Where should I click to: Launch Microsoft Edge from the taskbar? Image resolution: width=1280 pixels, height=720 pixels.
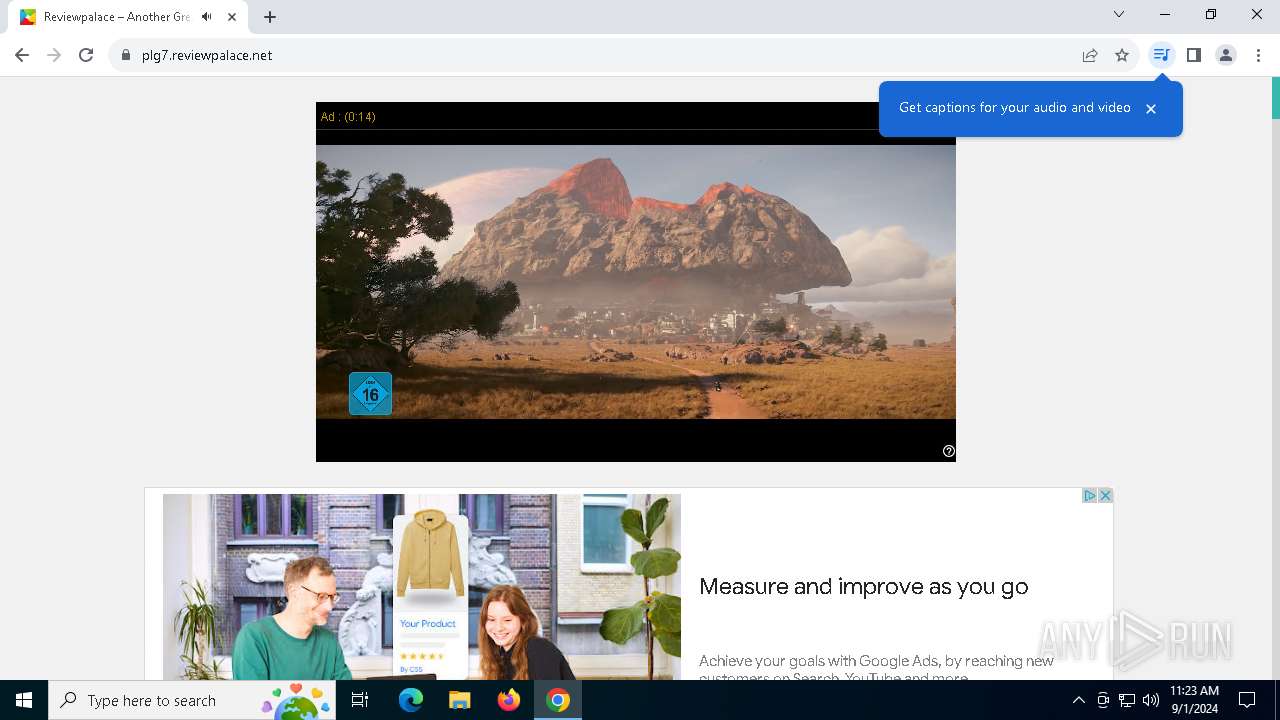(411, 700)
